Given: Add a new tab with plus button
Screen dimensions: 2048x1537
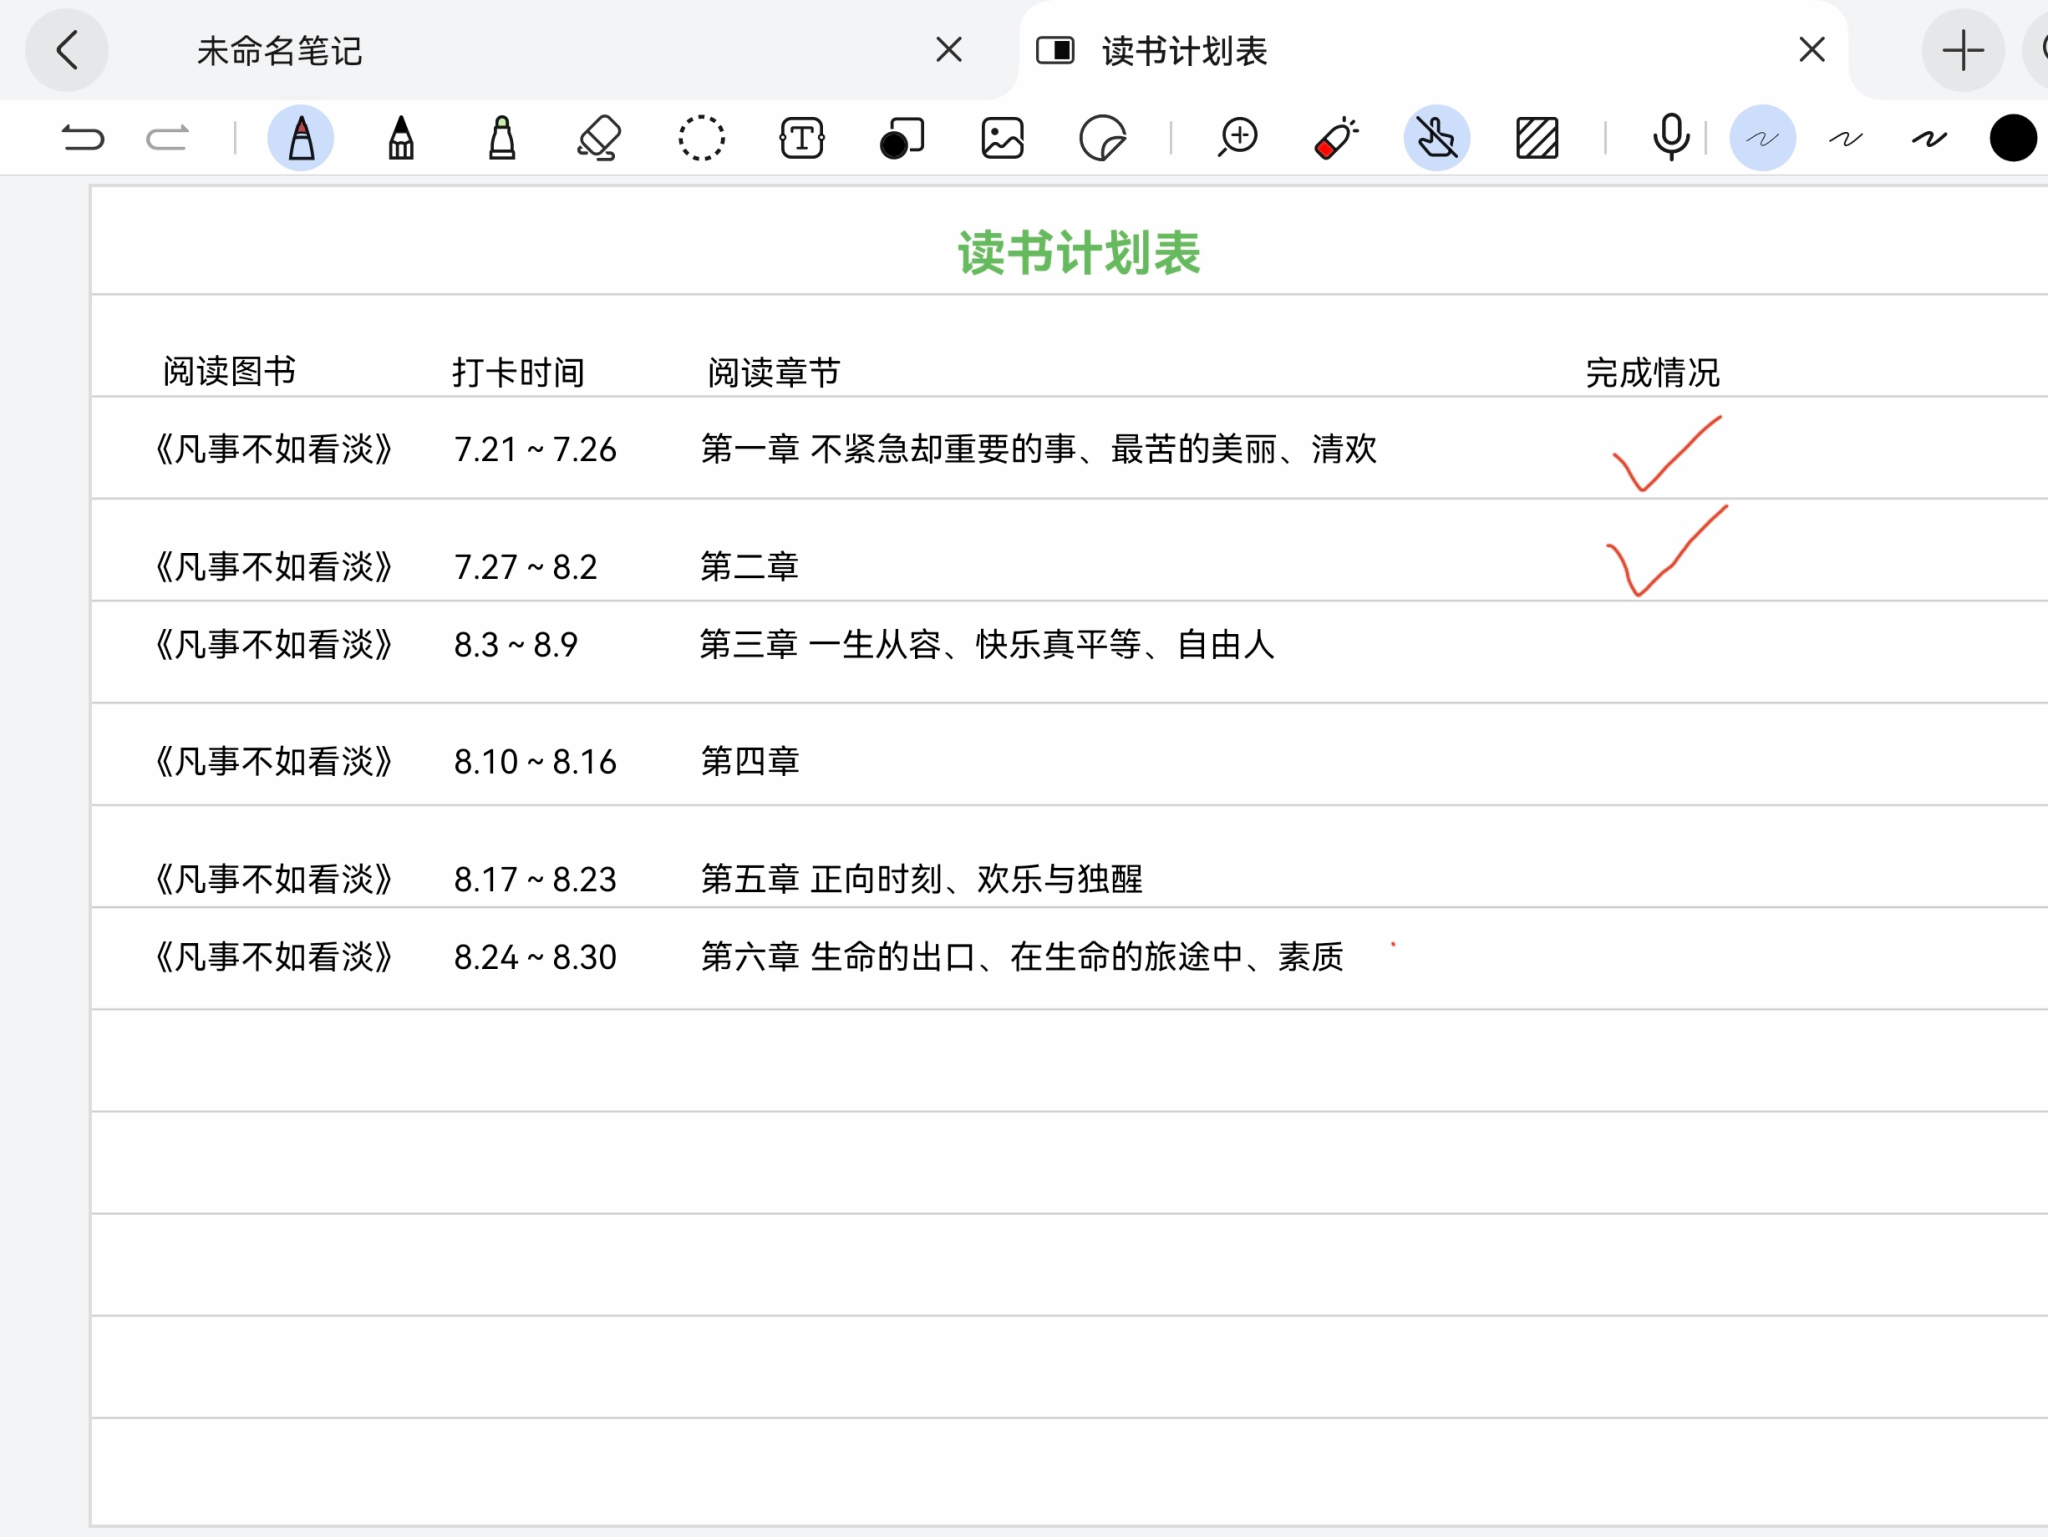Looking at the screenshot, I should click(1963, 50).
